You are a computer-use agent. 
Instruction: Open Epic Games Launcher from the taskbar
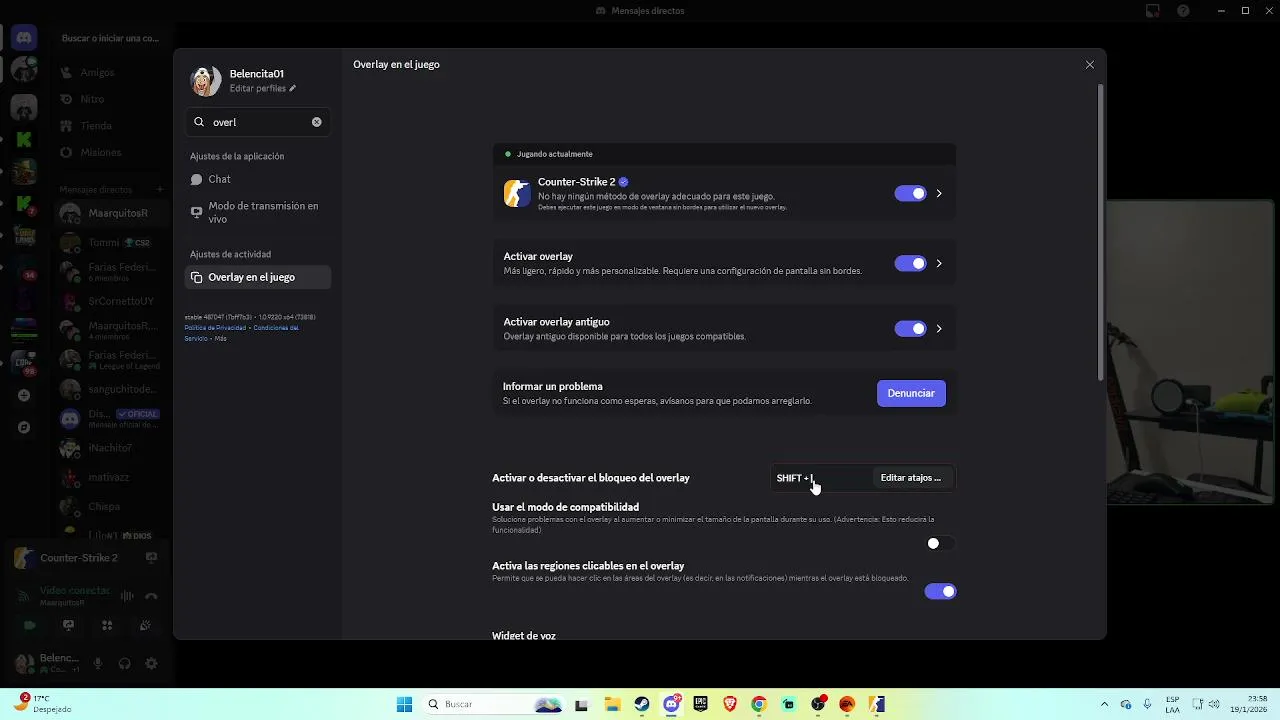(701, 704)
